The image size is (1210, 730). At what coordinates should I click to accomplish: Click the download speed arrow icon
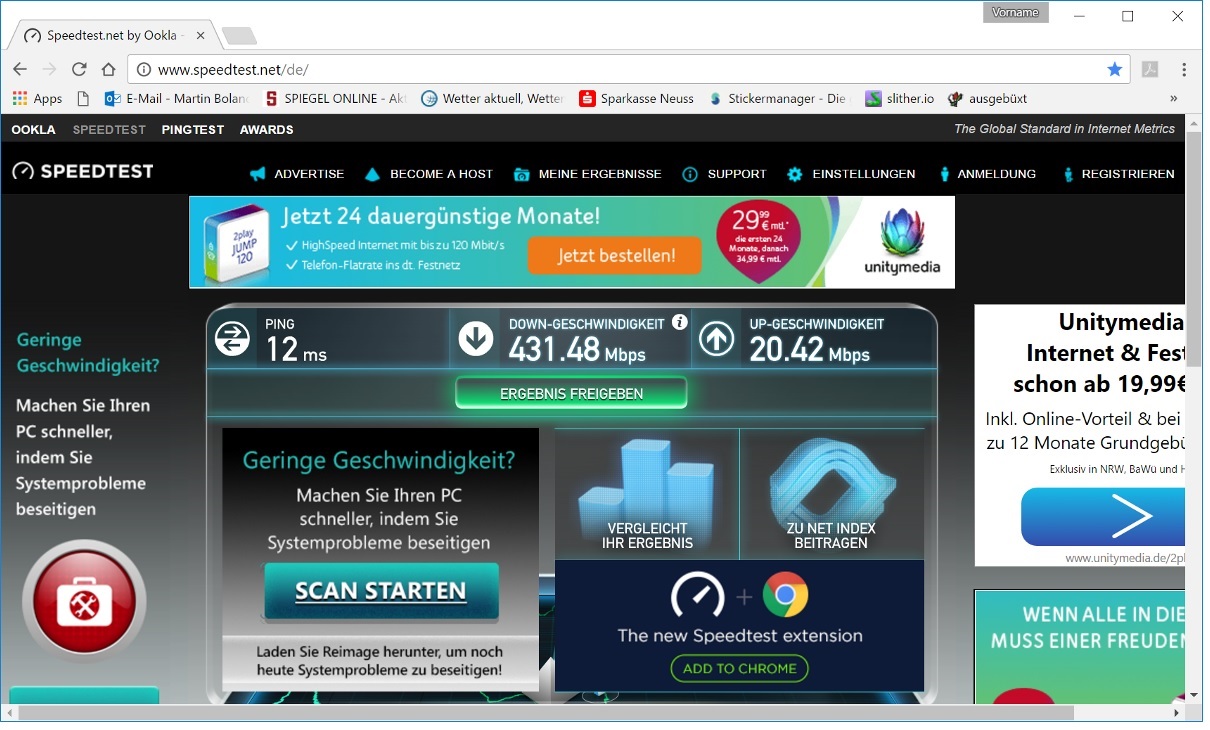click(476, 339)
